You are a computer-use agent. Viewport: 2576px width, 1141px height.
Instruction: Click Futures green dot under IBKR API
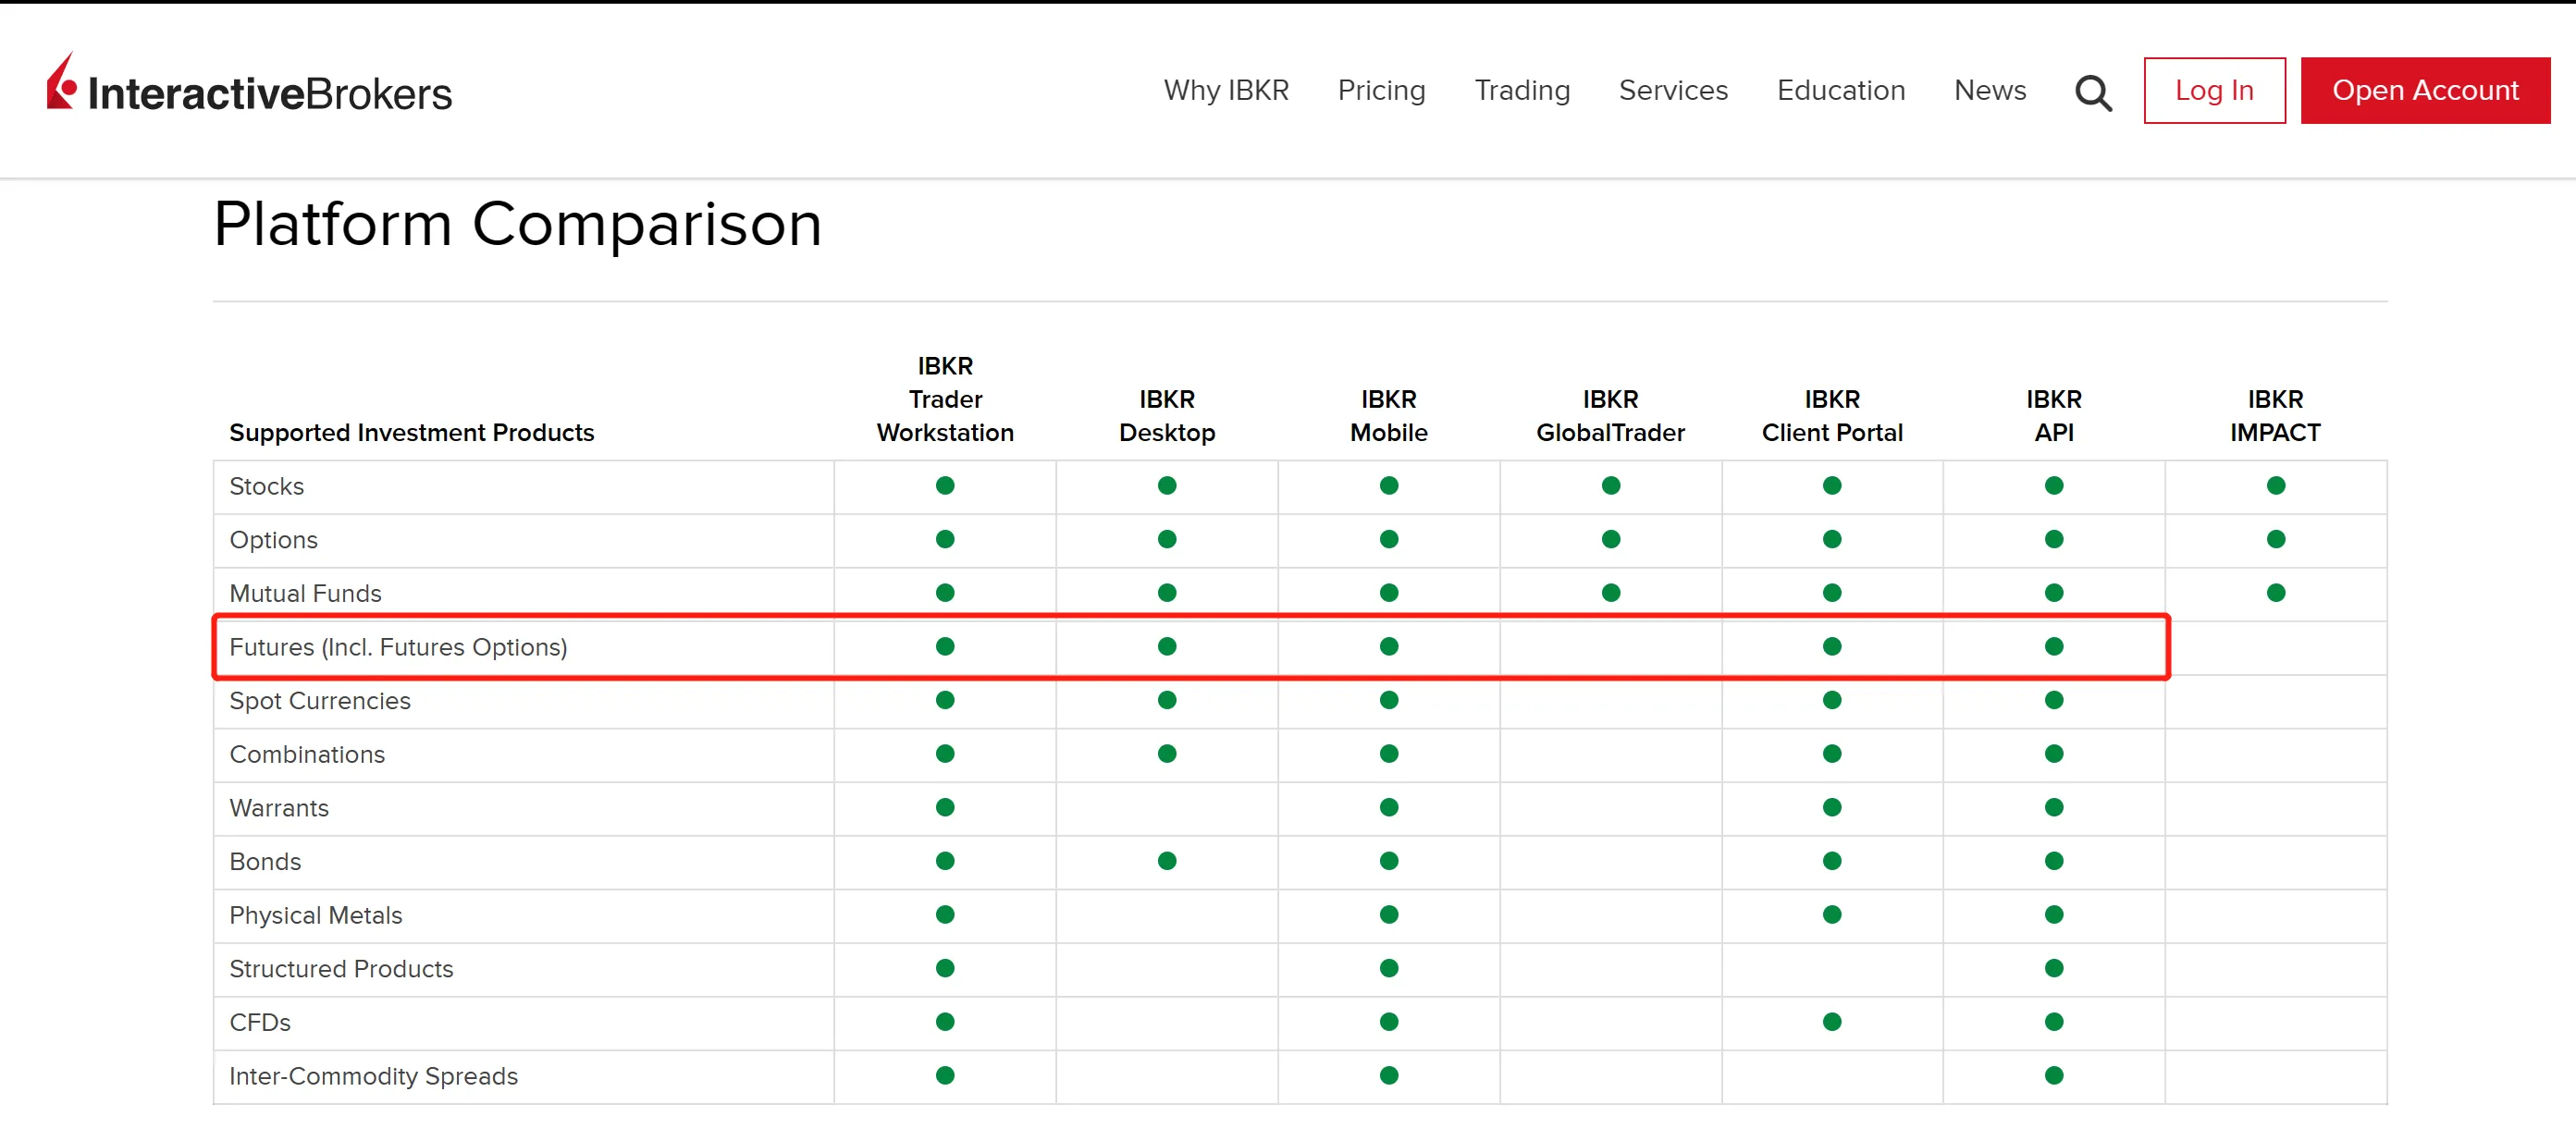tap(2053, 647)
